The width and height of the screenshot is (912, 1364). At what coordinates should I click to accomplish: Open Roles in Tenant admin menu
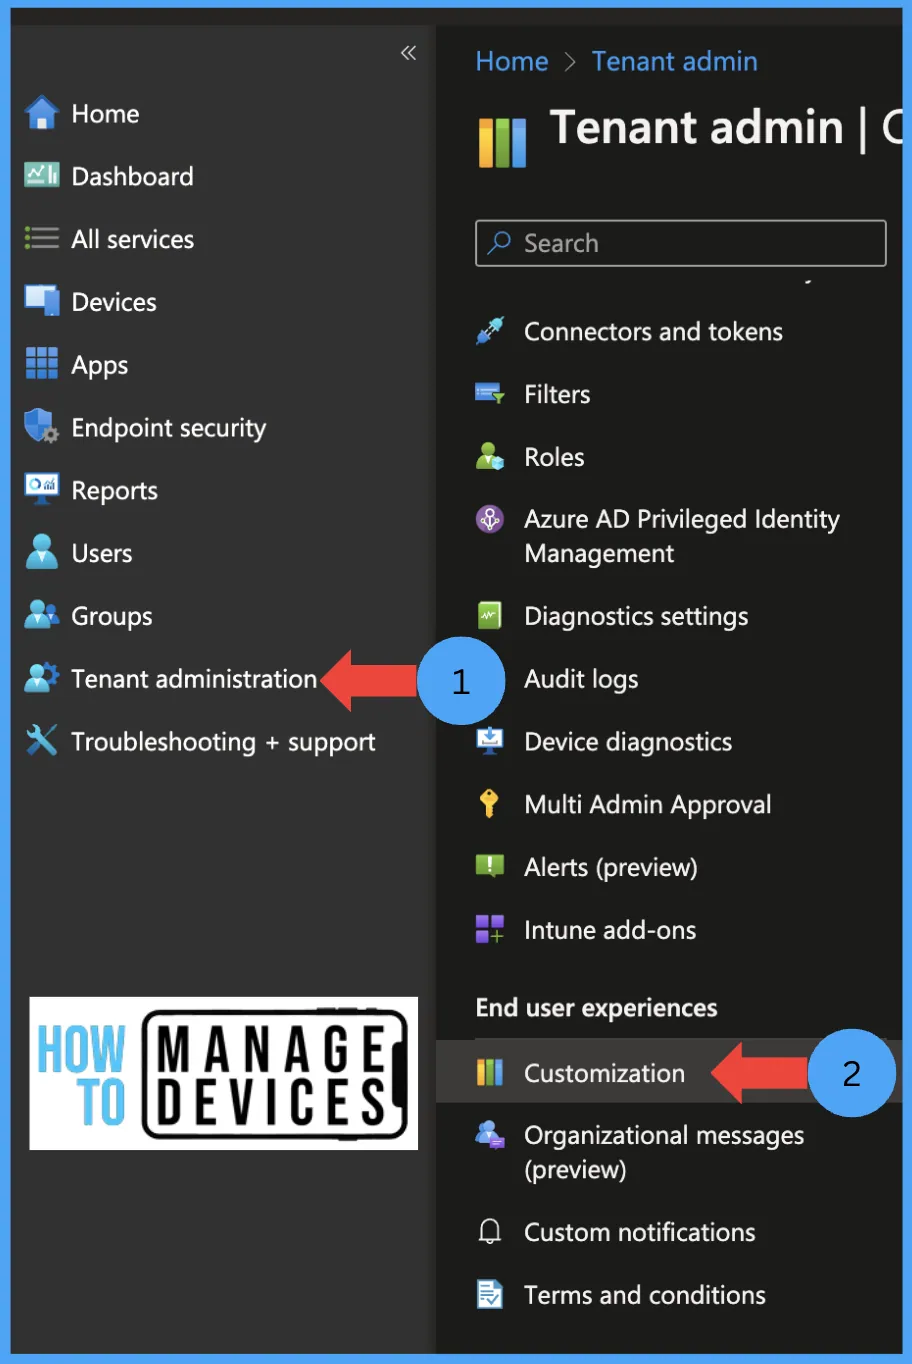[554, 457]
